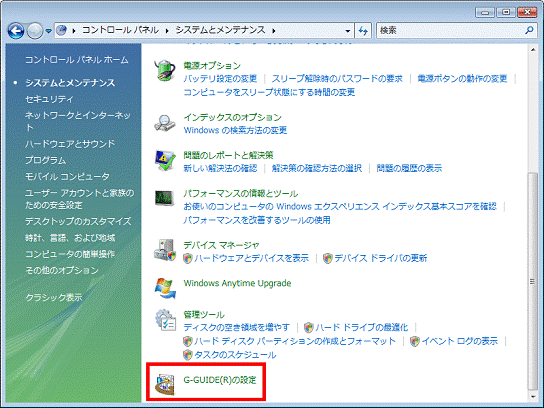The height and width of the screenshot is (408, 544).
Task: Click the scrollbar down arrow
Action: point(533,397)
